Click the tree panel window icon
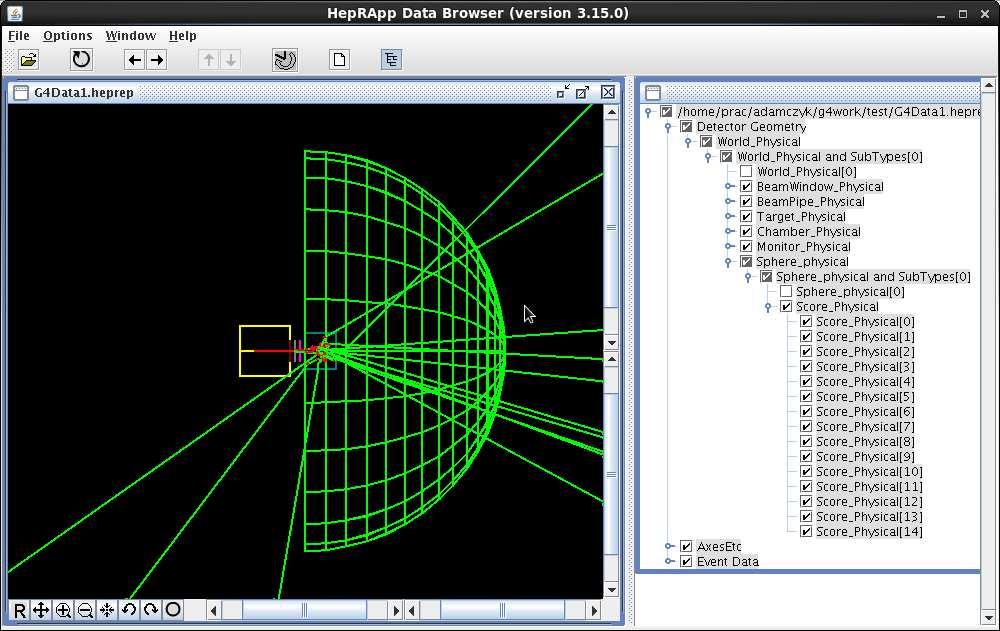Screen dimensions: 1000x631 (652, 93)
